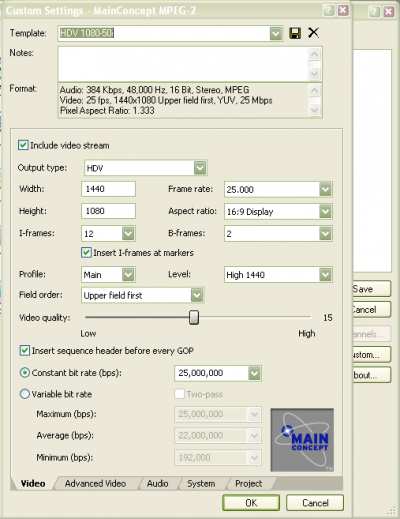Click the 'Audio: 384 Kbps' format line
This screenshot has width=400, height=519.
tap(155, 90)
